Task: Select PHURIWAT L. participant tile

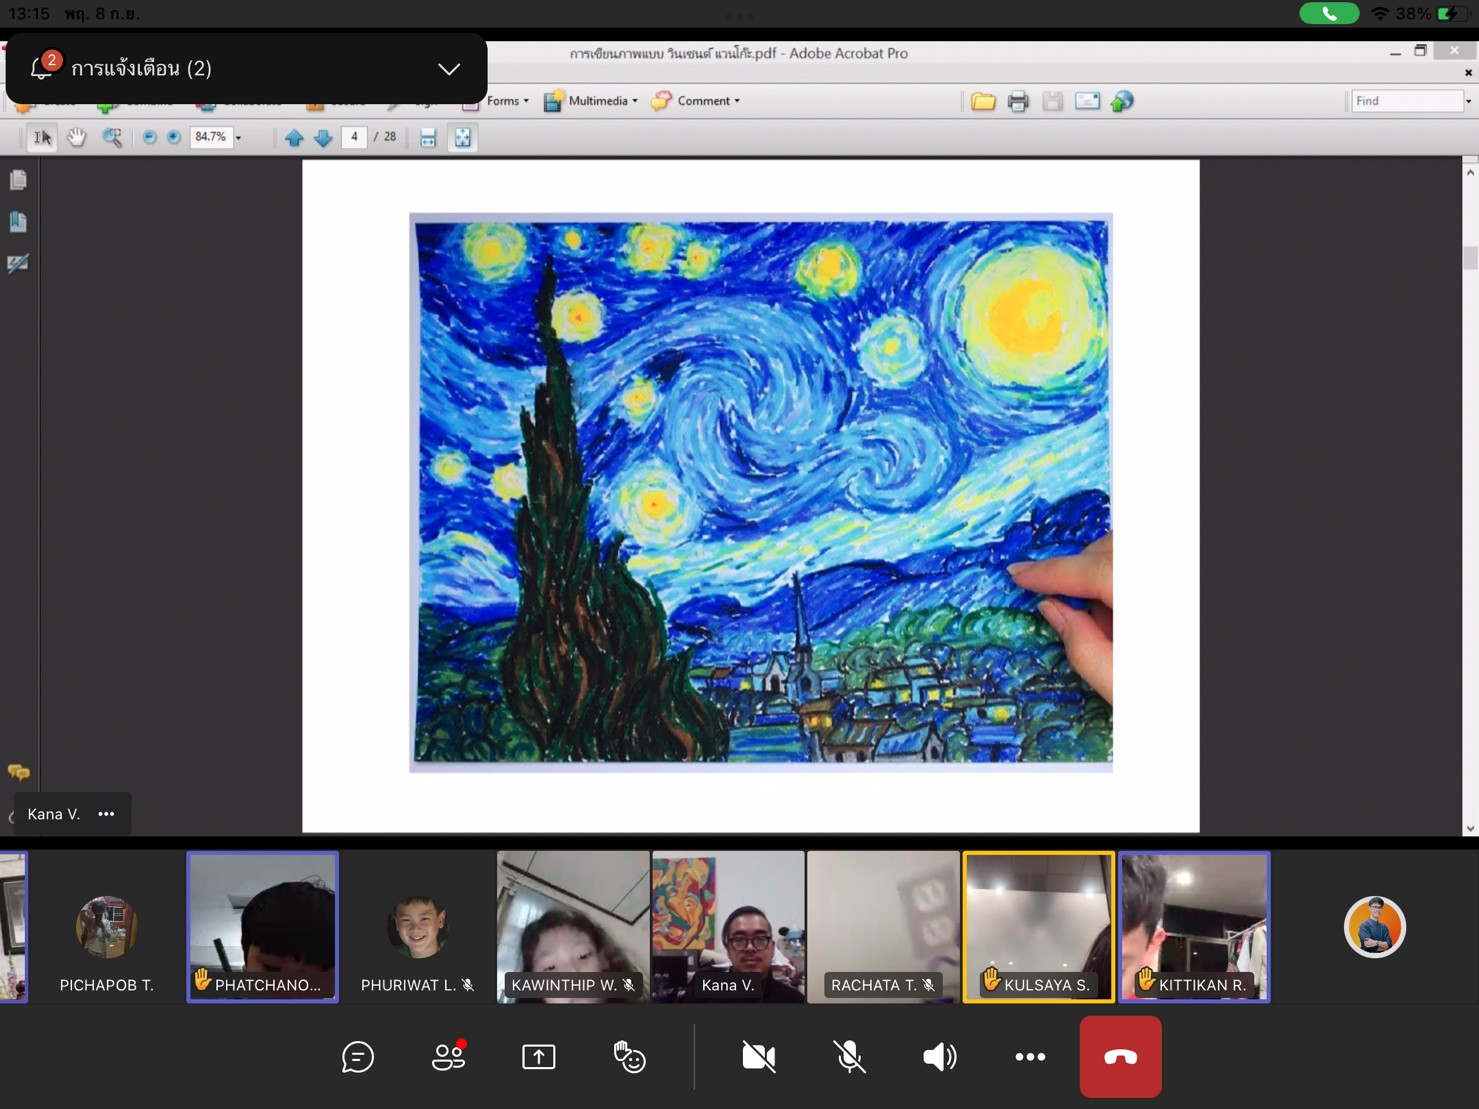Action: [x=417, y=927]
